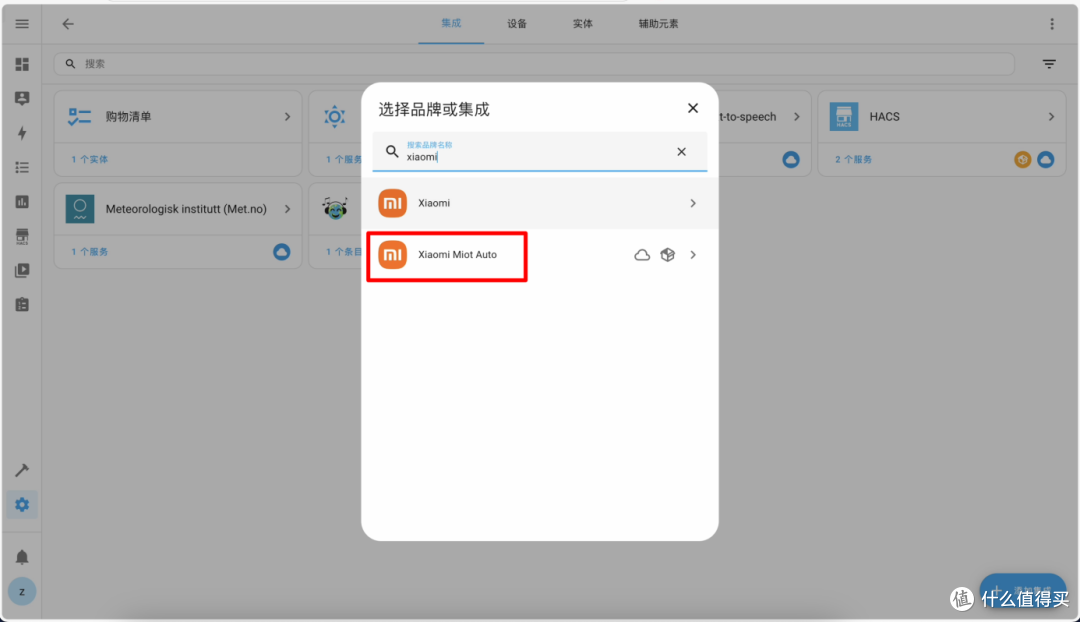Screen dimensions: 1080x622
Task: Click cloud badge under text-to-speech card
Action: (791, 160)
